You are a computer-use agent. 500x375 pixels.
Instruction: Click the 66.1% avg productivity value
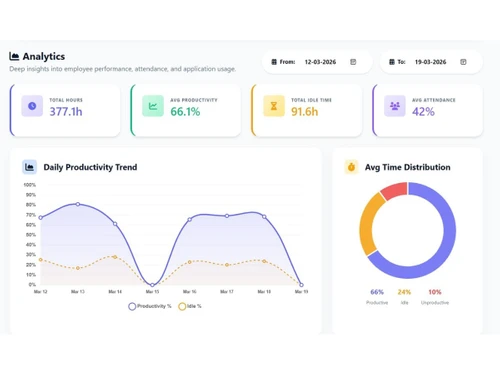(185, 112)
